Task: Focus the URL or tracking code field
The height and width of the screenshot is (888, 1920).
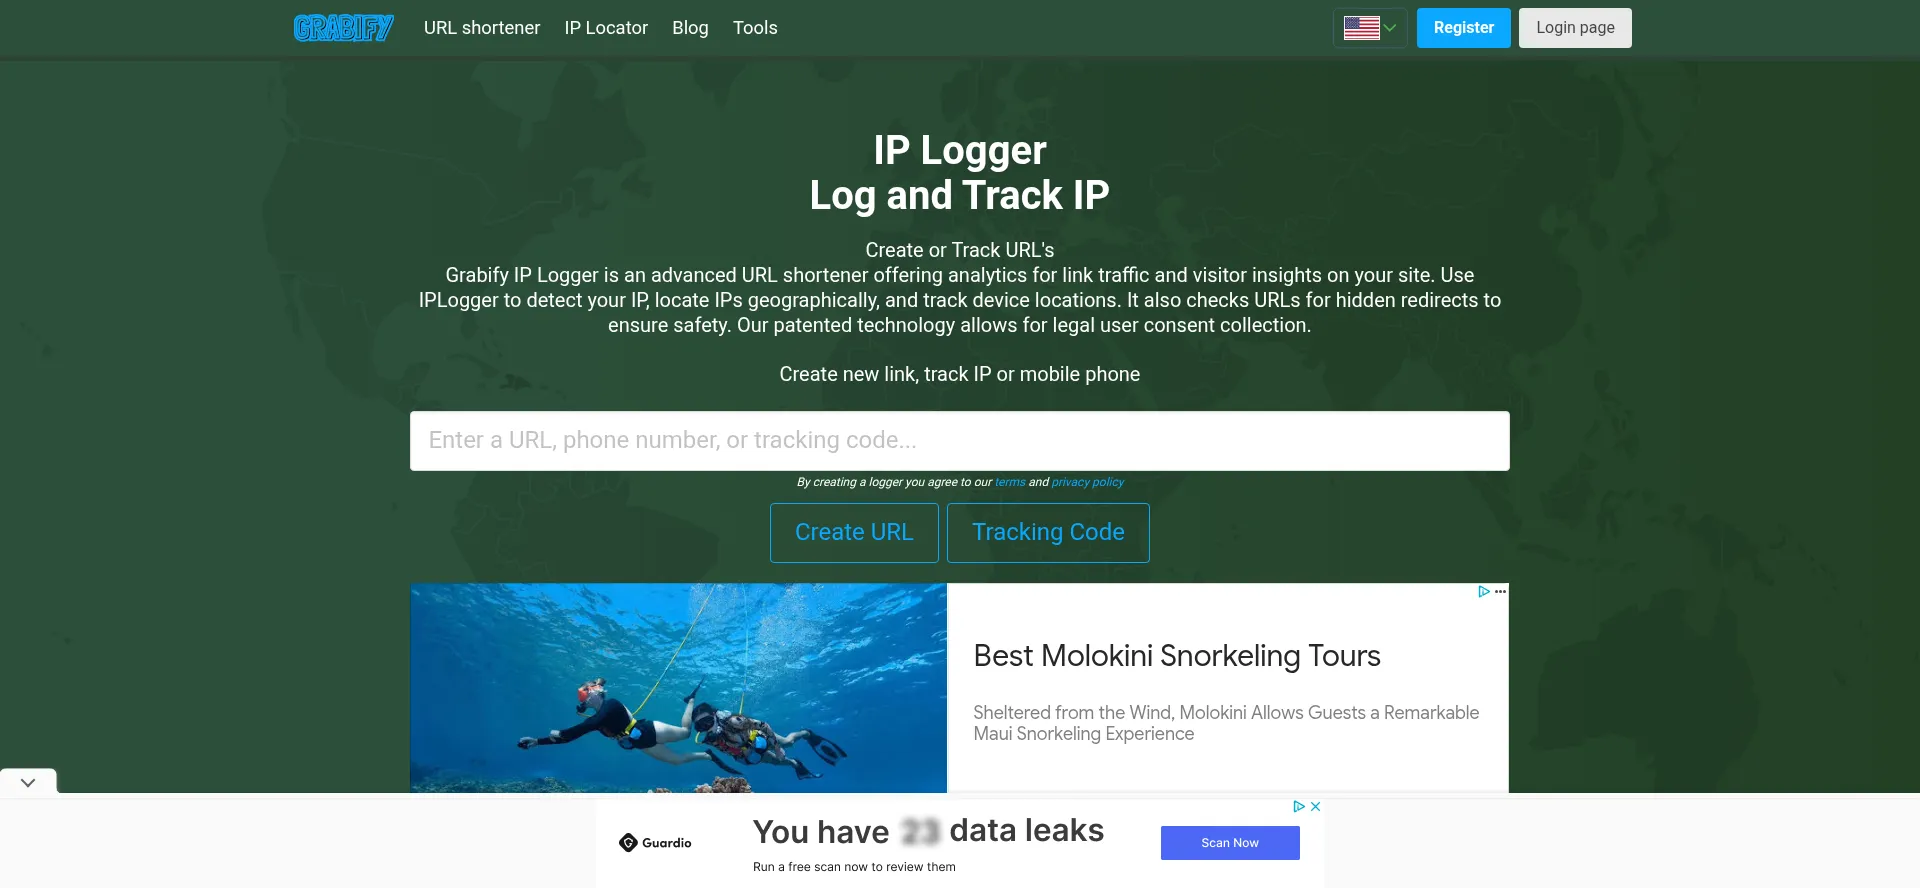Action: (960, 441)
